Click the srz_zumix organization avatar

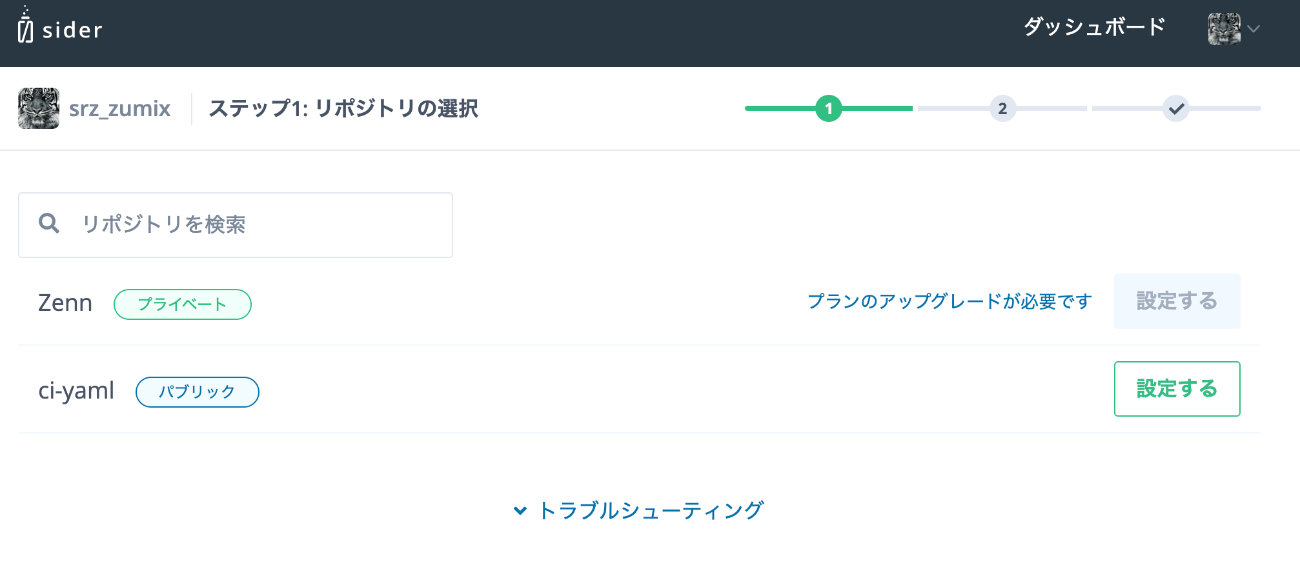pyautogui.click(x=39, y=108)
